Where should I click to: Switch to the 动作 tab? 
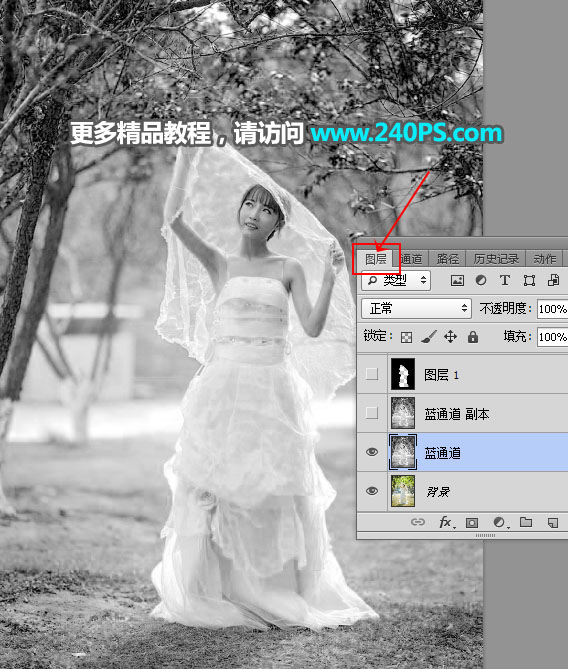point(545,259)
